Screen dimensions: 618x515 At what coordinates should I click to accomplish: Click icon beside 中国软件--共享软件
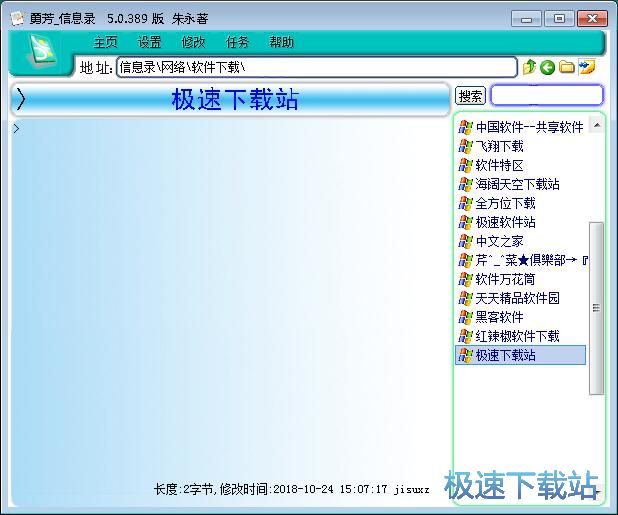click(465, 127)
